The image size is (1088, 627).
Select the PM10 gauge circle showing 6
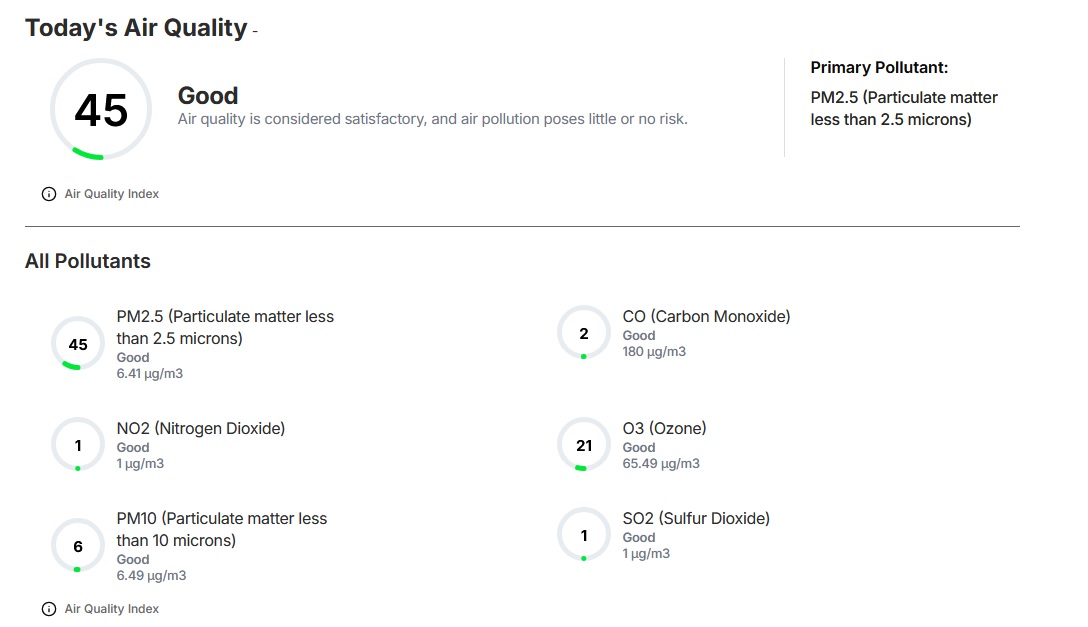(x=78, y=547)
